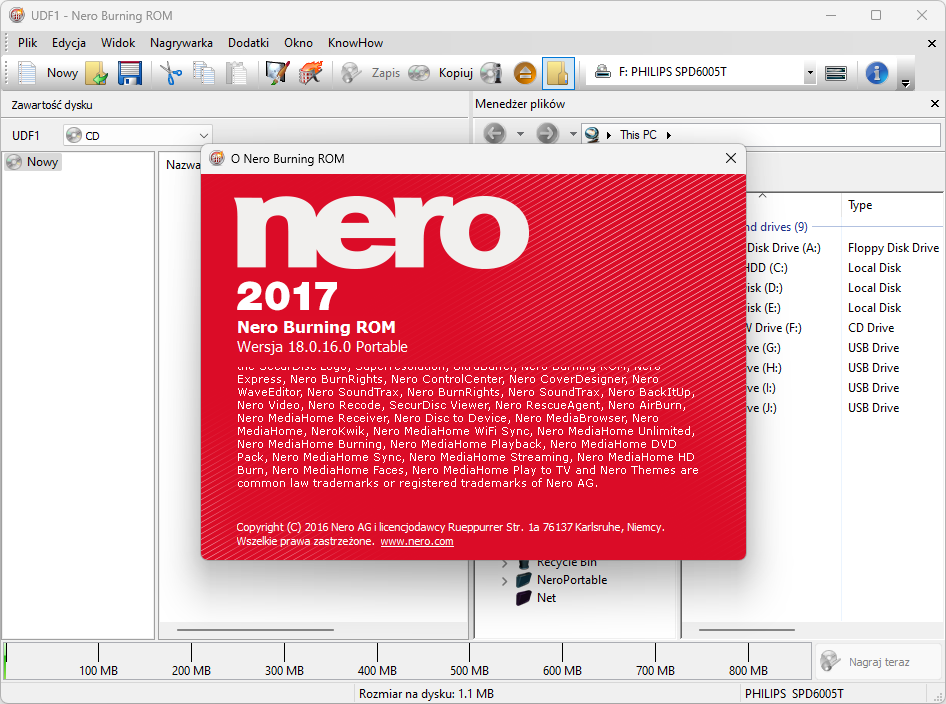The height and width of the screenshot is (704, 946).
Task: Select the Nowy disc tree item
Action: [x=33, y=162]
